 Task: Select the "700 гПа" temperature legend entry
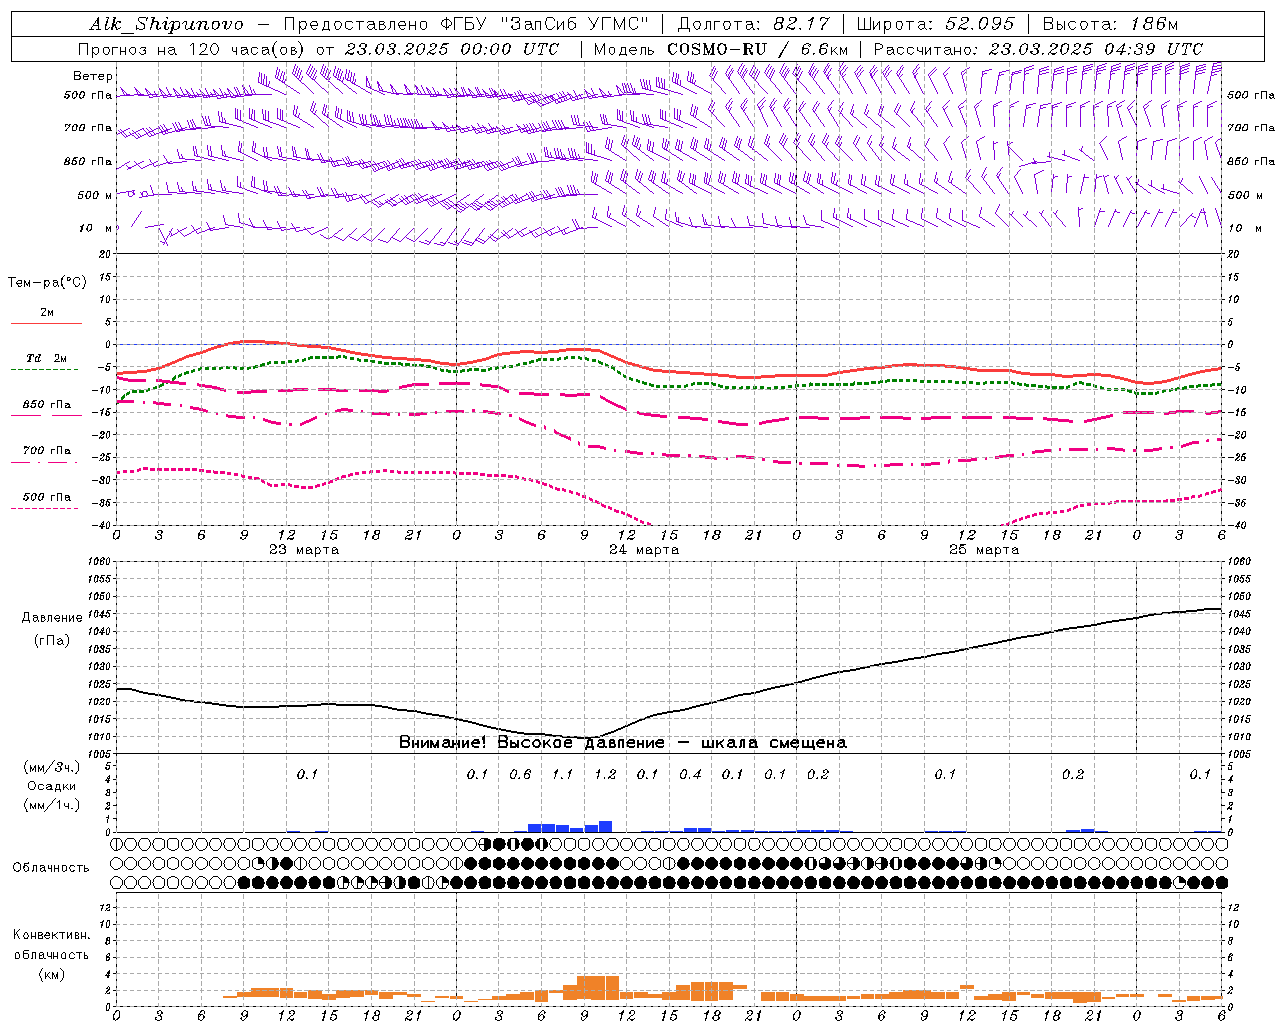click(x=47, y=451)
